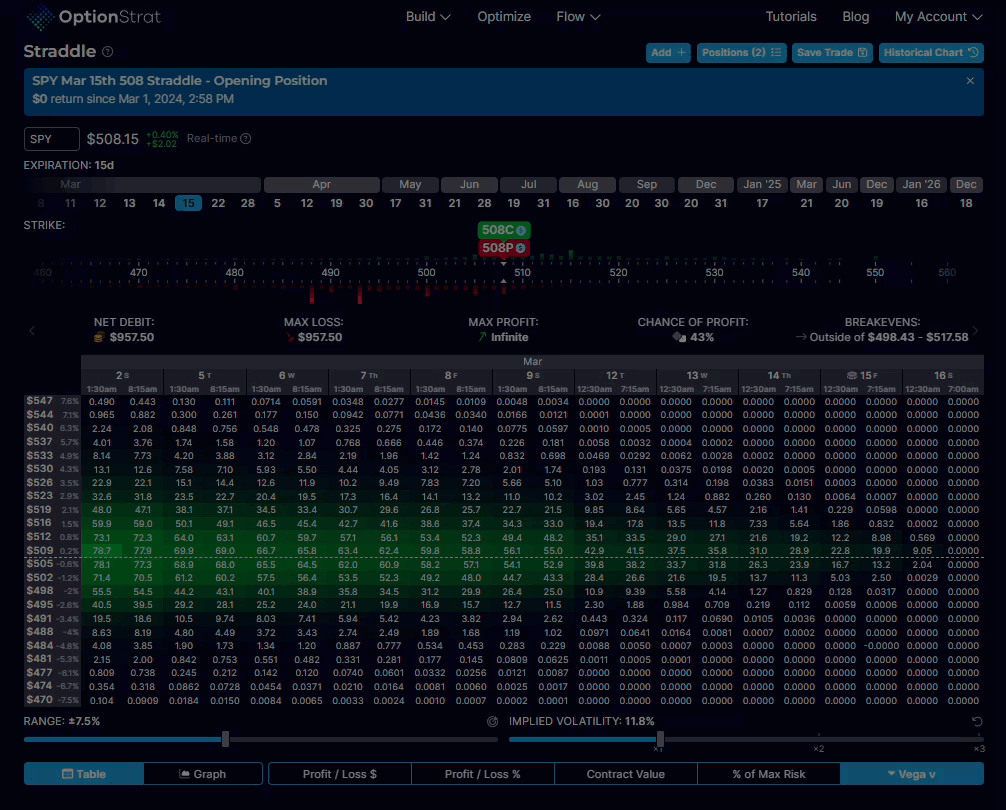This screenshot has height=810, width=1006.
Task: Select the May expiration month
Action: pyautogui.click(x=410, y=185)
